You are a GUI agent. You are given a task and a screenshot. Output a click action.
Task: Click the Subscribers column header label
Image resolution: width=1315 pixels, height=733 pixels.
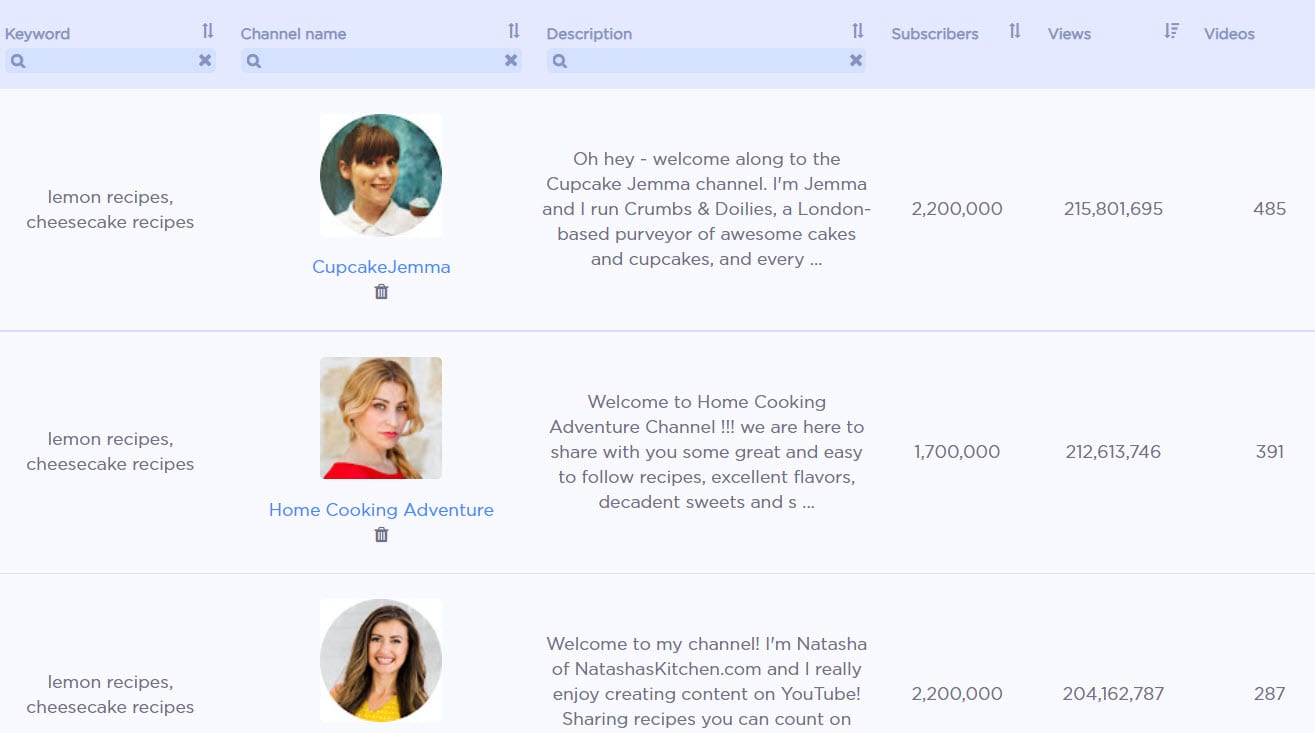[x=935, y=33]
